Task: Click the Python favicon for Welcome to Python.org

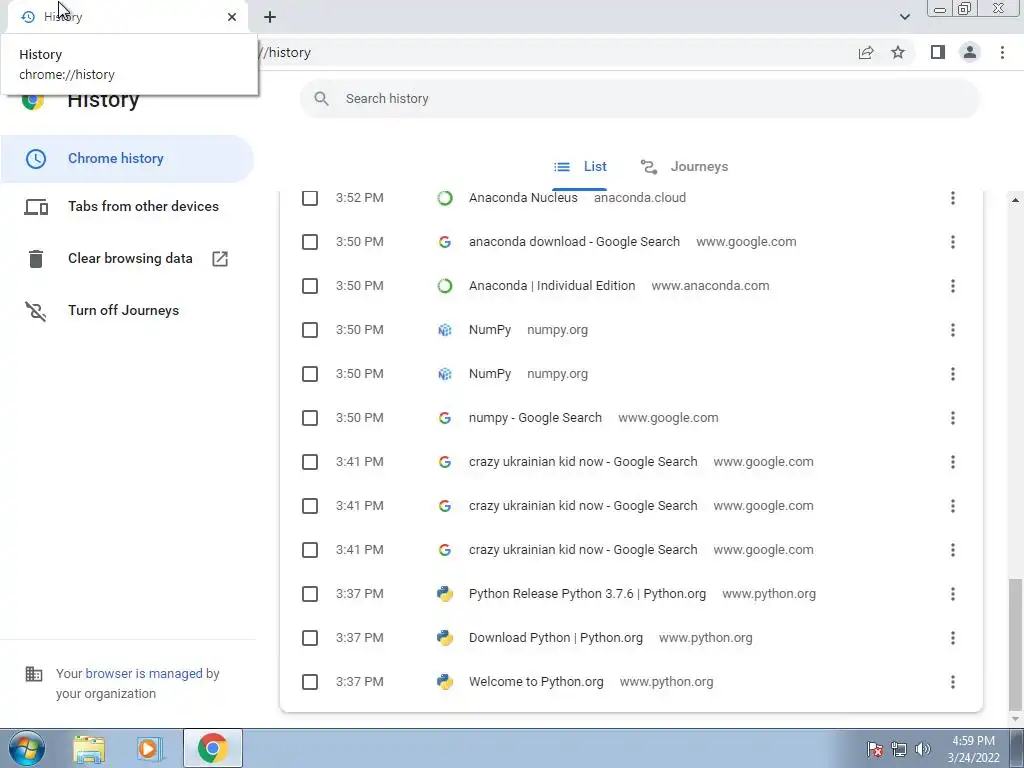Action: 445,682
